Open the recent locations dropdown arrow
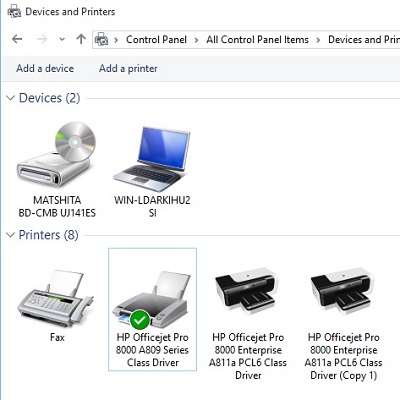 (62, 39)
